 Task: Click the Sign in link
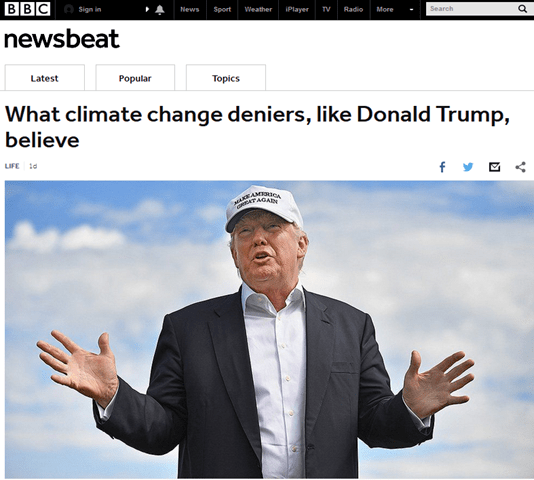coord(90,10)
